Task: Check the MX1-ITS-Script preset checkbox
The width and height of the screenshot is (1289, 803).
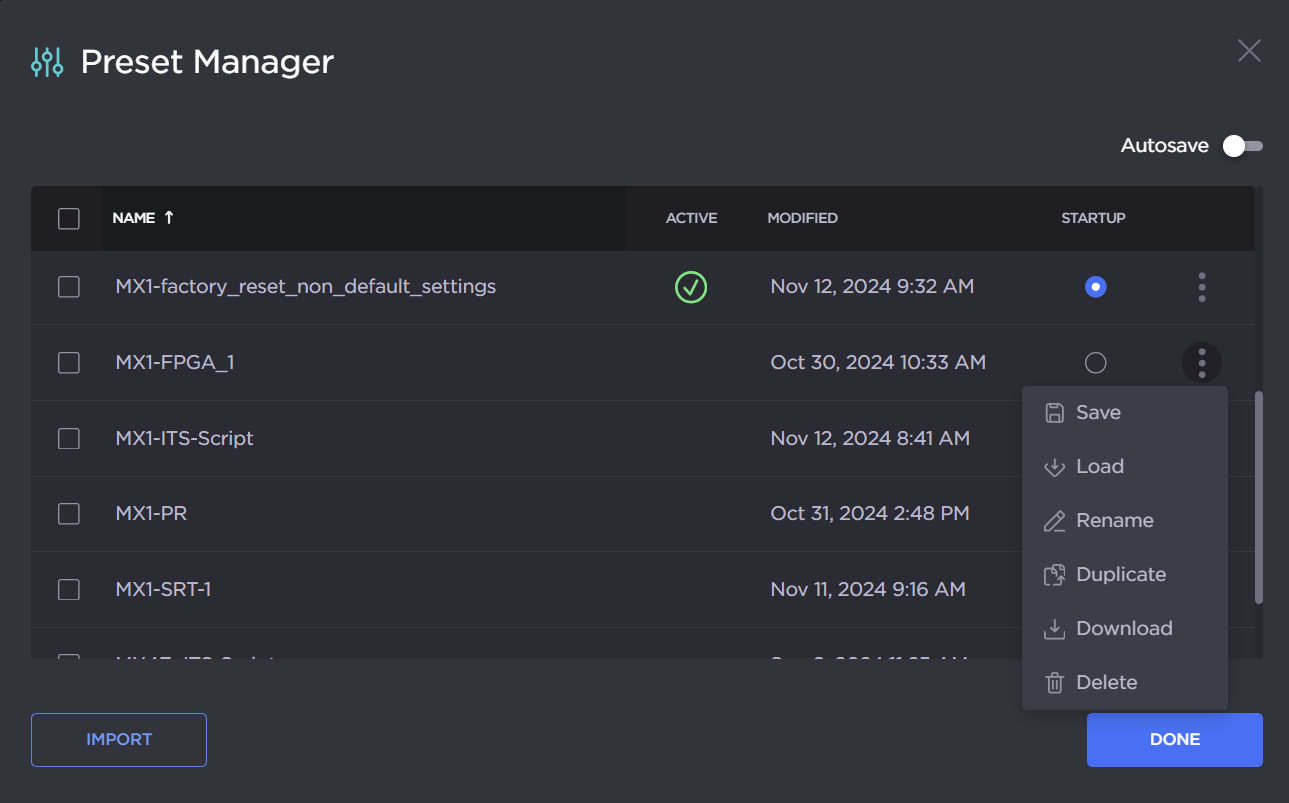Action: point(69,438)
